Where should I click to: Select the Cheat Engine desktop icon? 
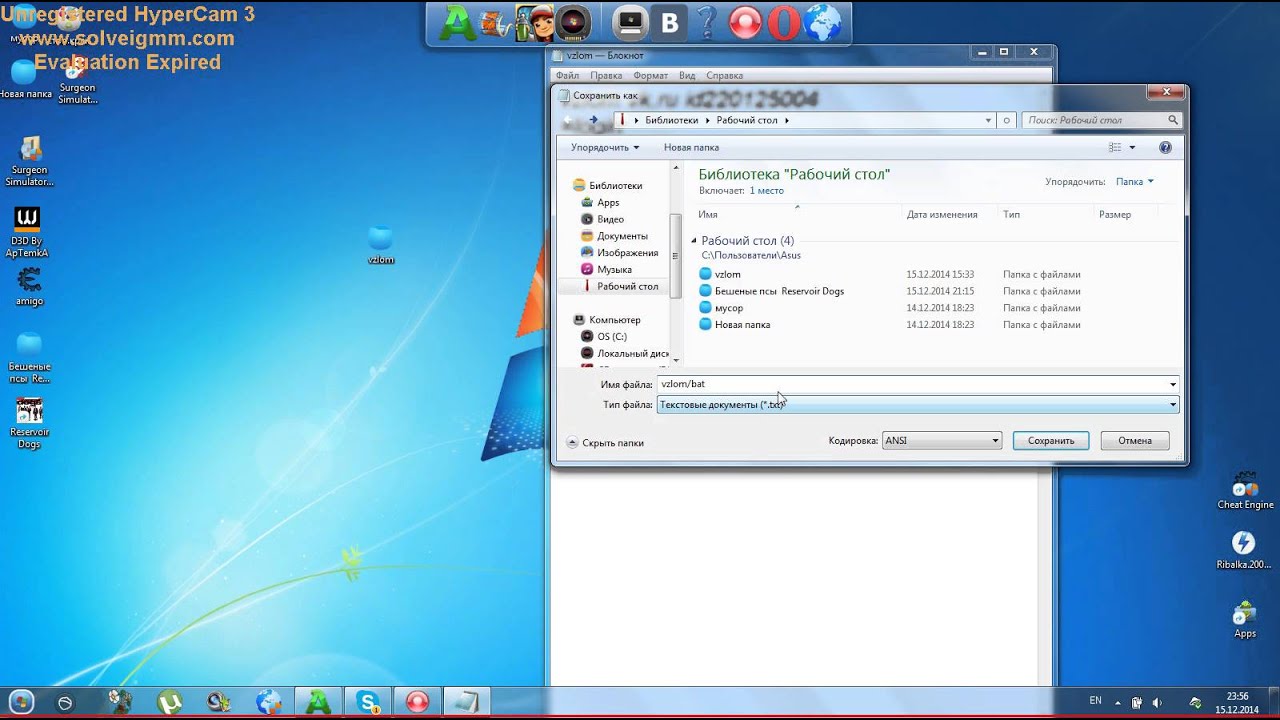(1245, 491)
